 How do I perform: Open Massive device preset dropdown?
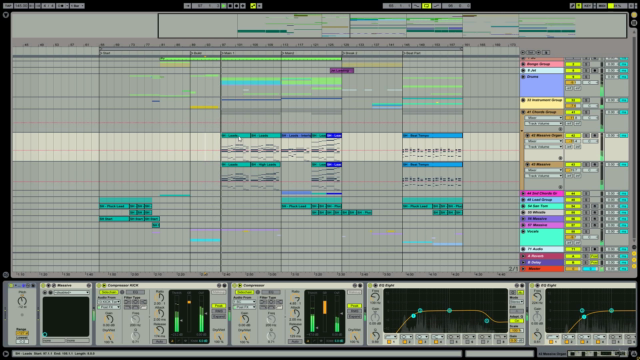pos(71,293)
